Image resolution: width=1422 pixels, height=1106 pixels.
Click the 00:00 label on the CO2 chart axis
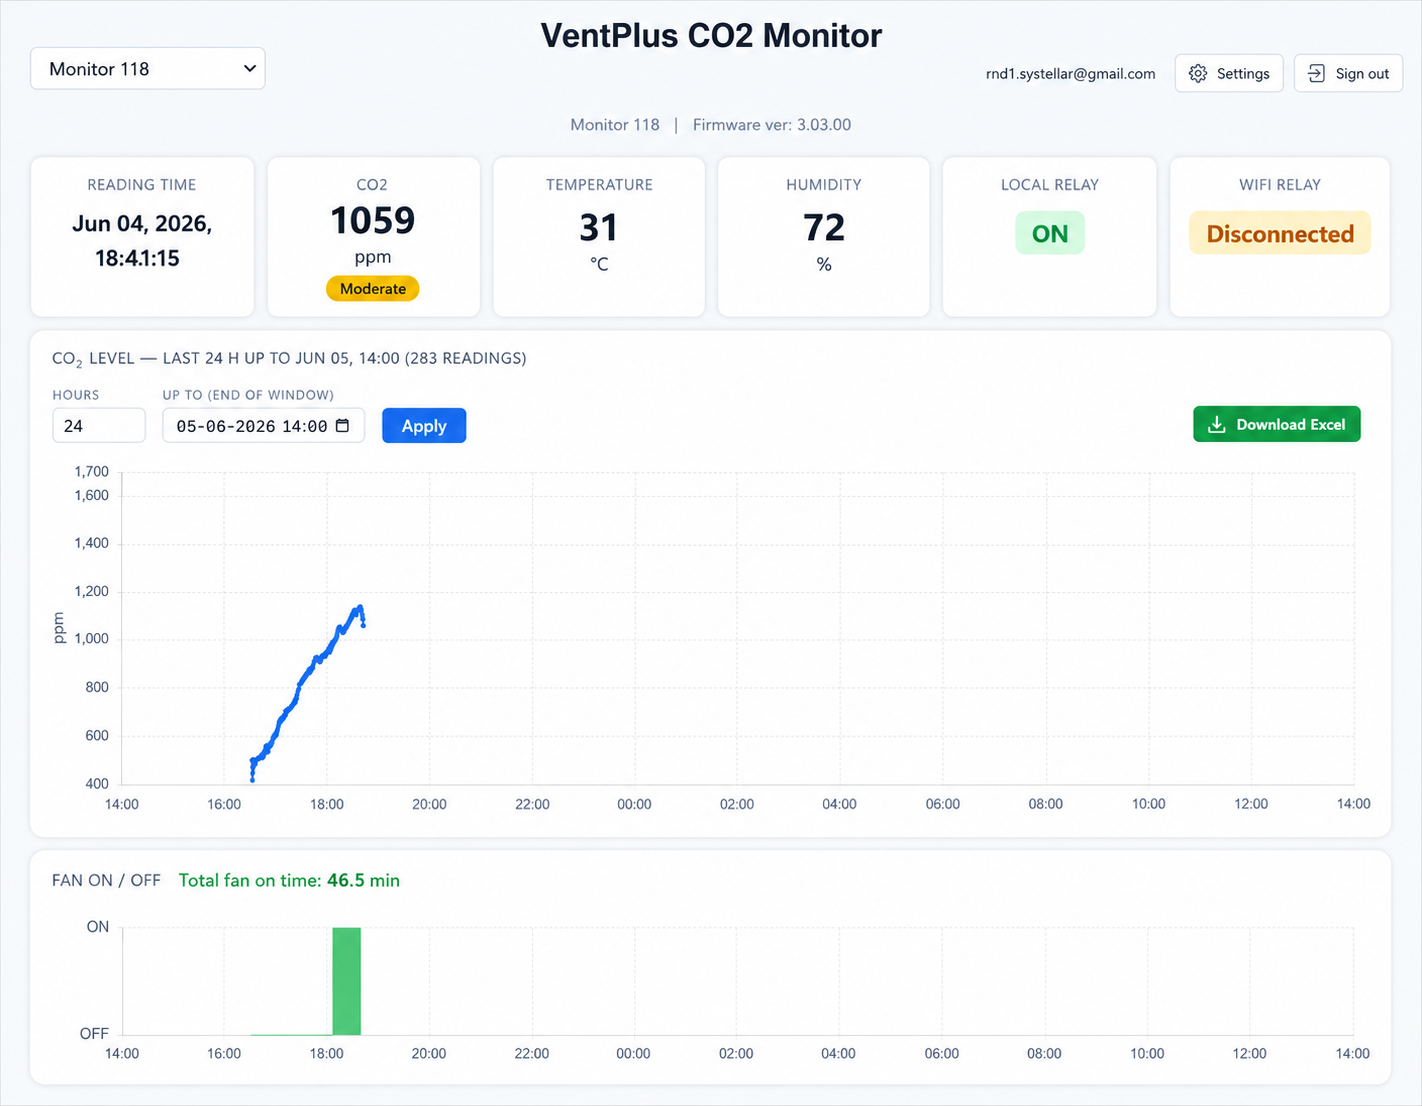coord(634,804)
